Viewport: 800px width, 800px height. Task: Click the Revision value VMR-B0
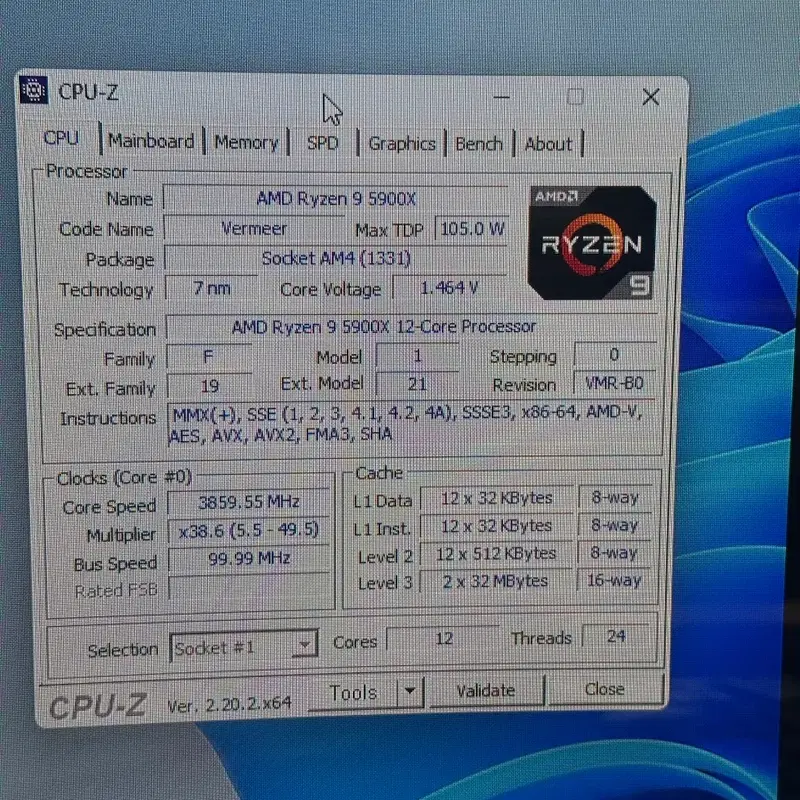(x=614, y=383)
